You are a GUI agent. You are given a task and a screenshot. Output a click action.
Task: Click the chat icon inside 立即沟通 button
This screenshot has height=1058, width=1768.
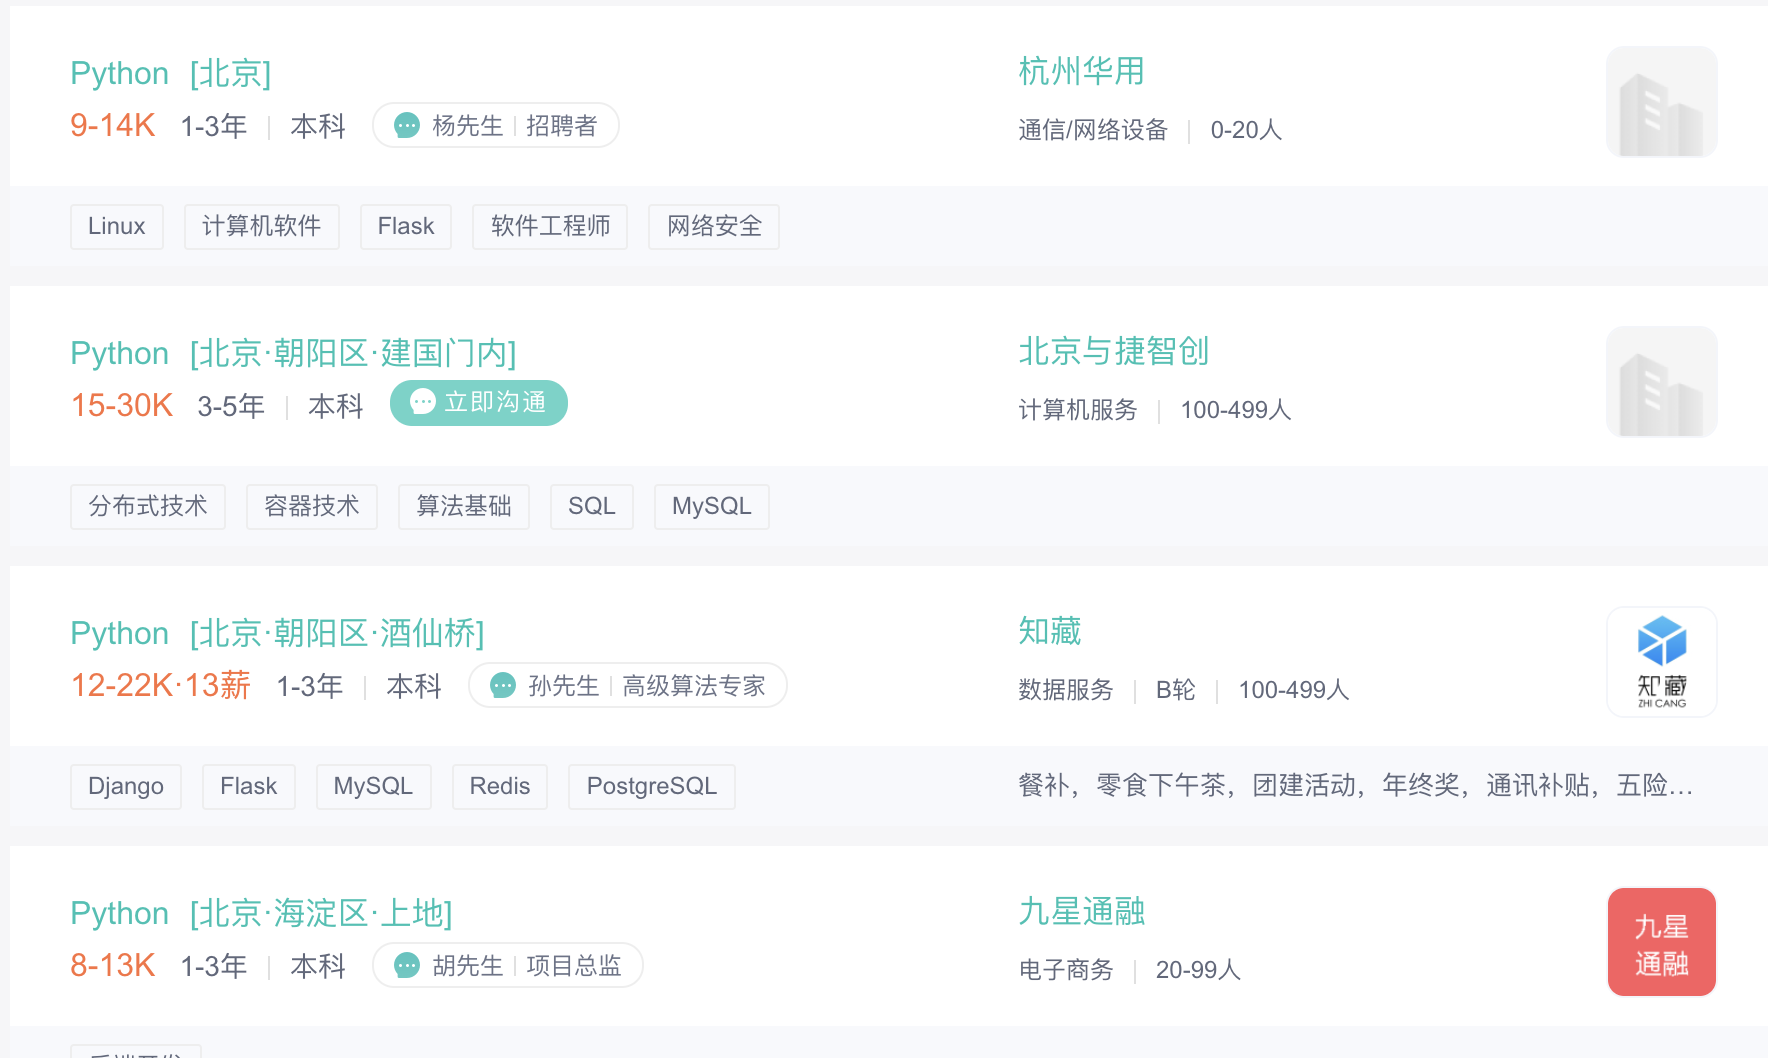point(423,402)
